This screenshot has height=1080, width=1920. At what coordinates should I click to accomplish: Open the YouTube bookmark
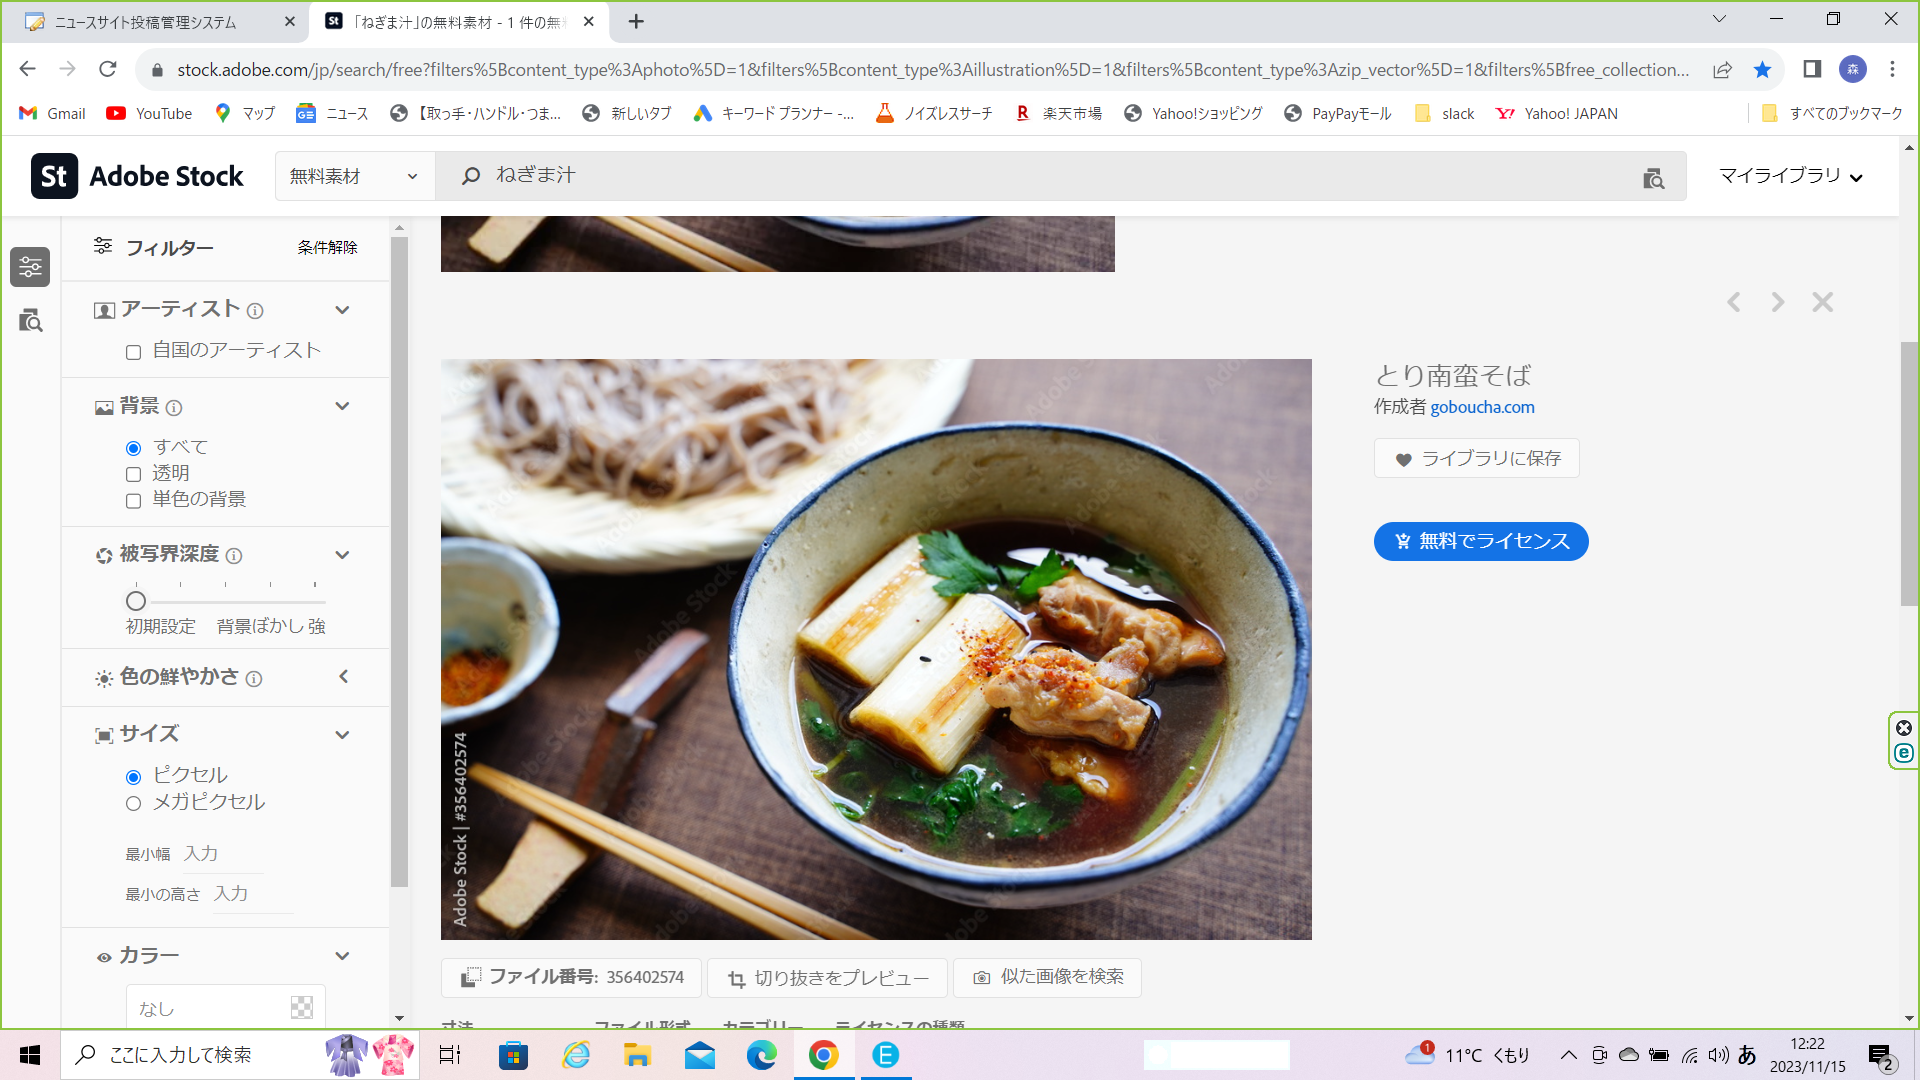[149, 114]
